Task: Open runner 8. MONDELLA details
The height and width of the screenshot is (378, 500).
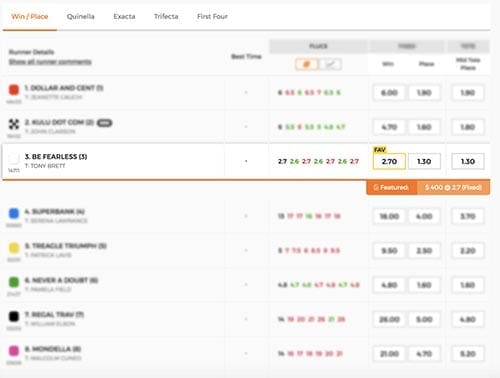Action: [x=53, y=349]
